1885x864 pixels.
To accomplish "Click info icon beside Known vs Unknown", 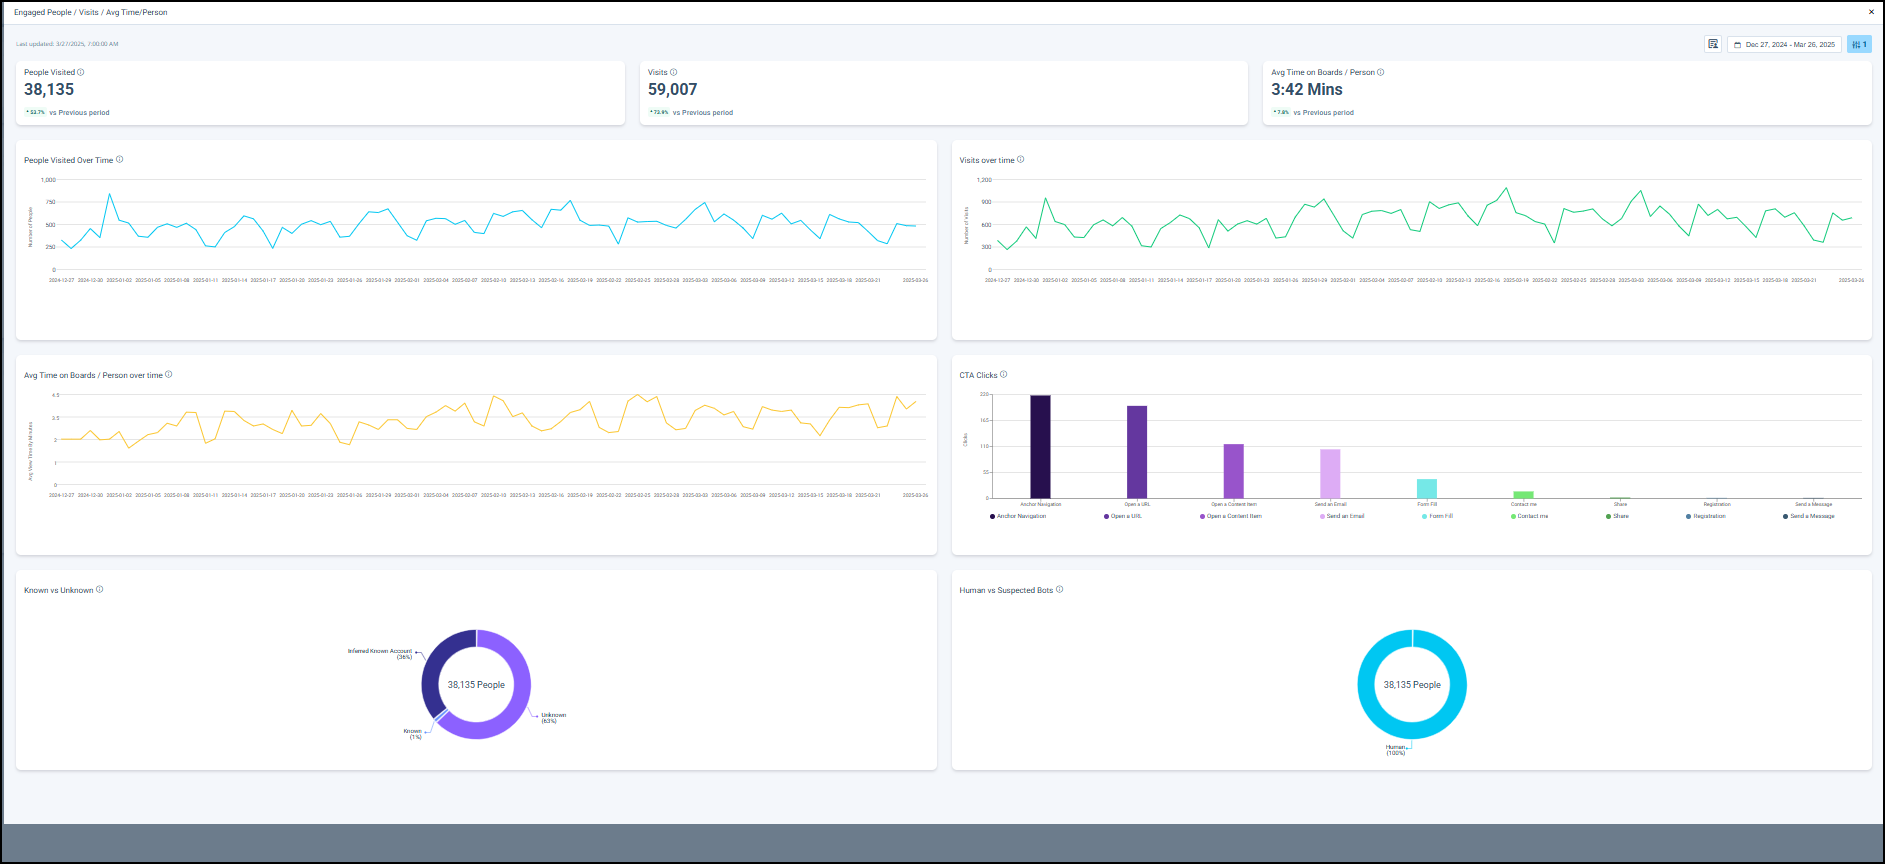I will [99, 590].
